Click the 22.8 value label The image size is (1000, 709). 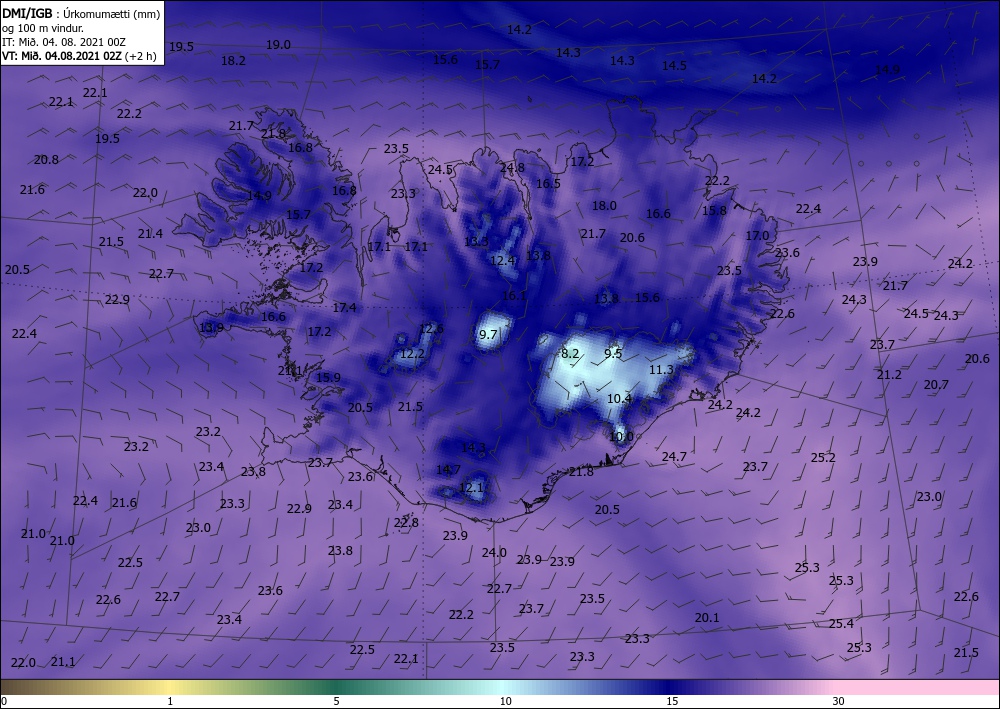(406, 522)
